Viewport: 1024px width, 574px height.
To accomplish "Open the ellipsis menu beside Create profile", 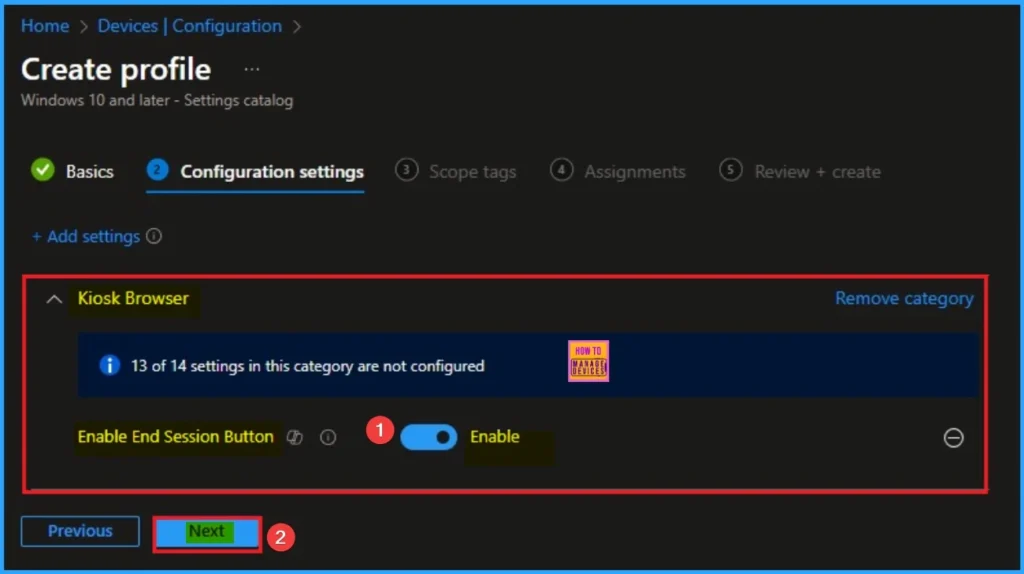I will coord(252,70).
